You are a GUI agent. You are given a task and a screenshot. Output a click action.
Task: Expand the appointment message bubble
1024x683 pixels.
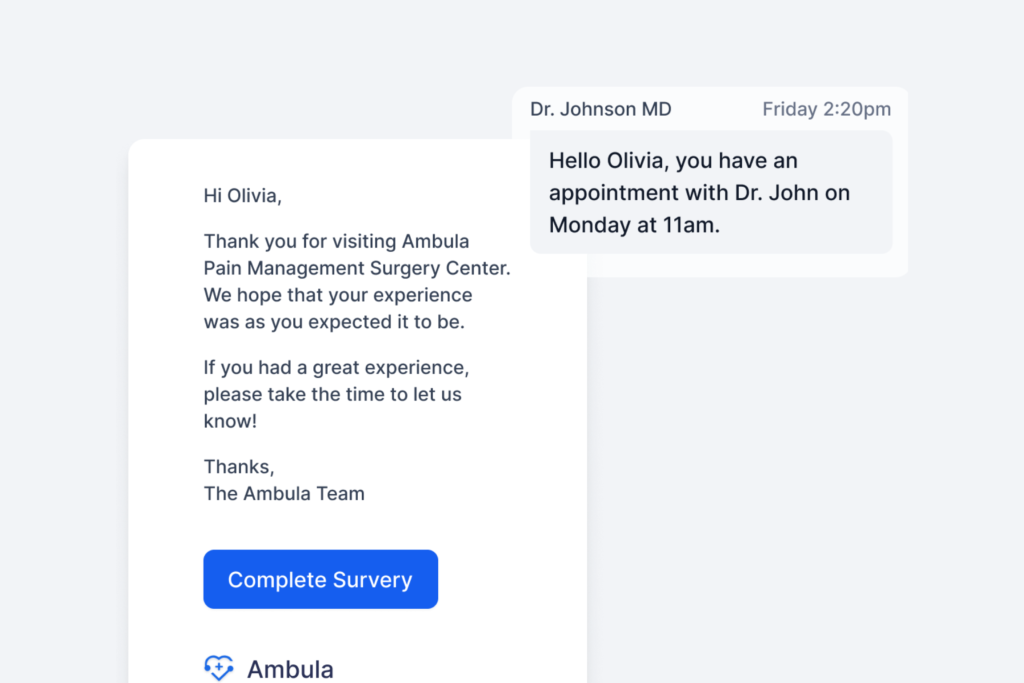(x=710, y=192)
